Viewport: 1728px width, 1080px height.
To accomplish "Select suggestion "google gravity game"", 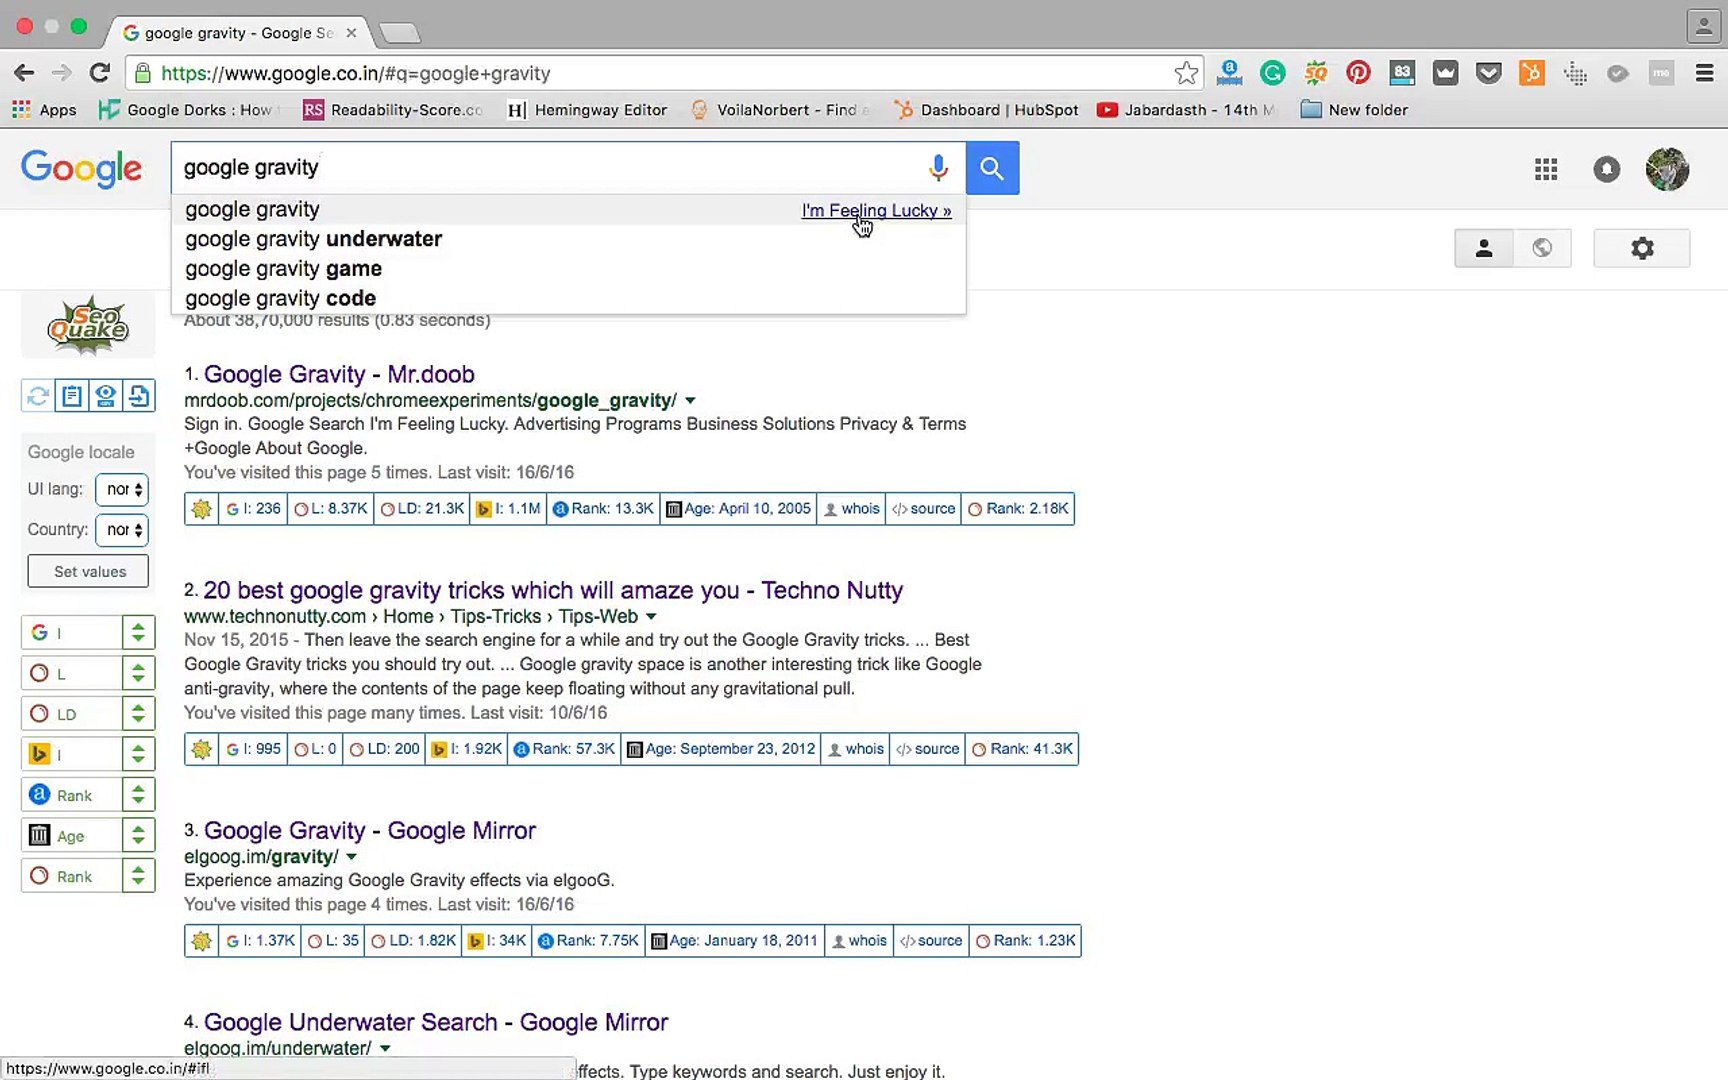I will click(x=568, y=269).
